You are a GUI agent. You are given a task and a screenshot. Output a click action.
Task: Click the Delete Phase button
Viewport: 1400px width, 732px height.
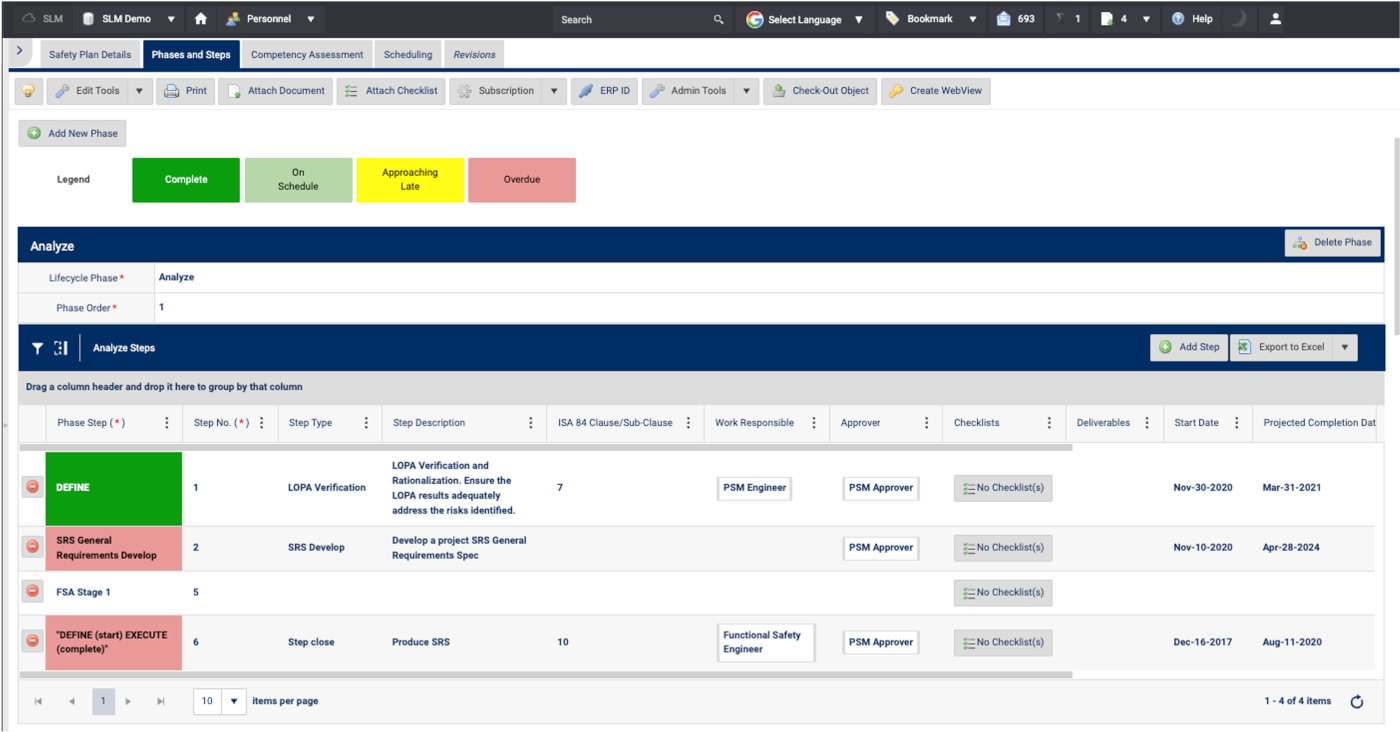click(x=1332, y=242)
